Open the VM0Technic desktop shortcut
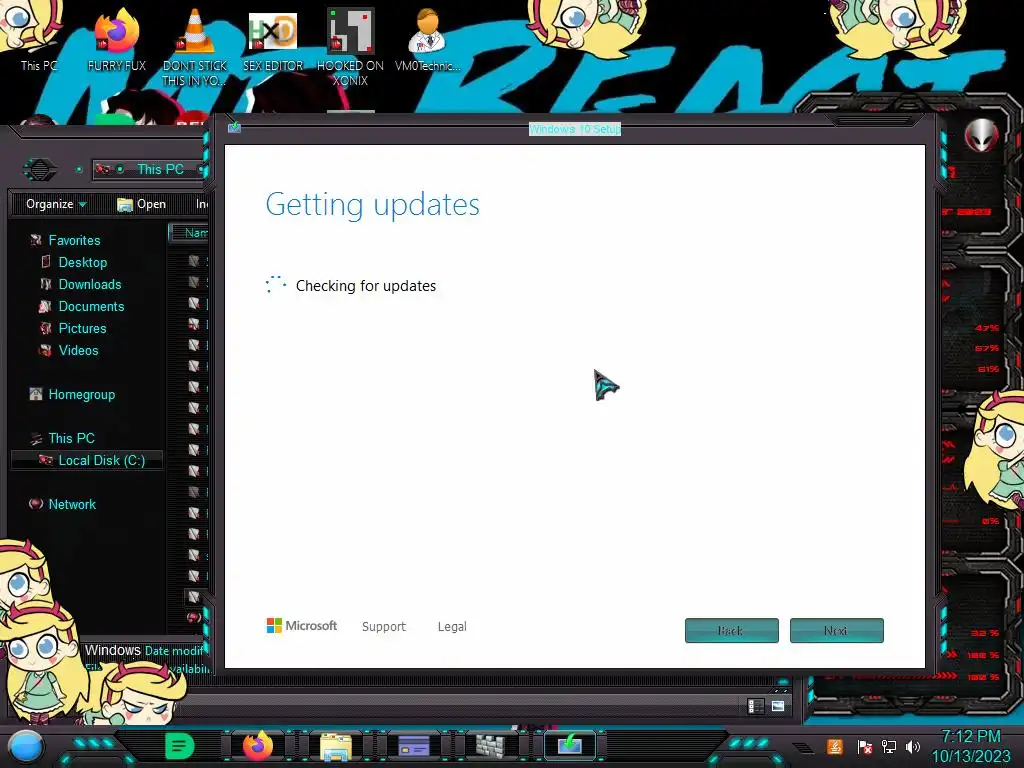Screen dimensions: 1024x768 coord(427,39)
